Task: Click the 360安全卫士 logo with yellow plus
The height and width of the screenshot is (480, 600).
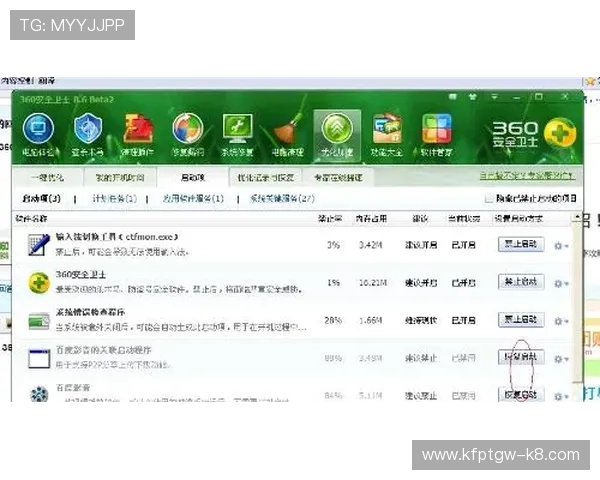Action: [533, 134]
